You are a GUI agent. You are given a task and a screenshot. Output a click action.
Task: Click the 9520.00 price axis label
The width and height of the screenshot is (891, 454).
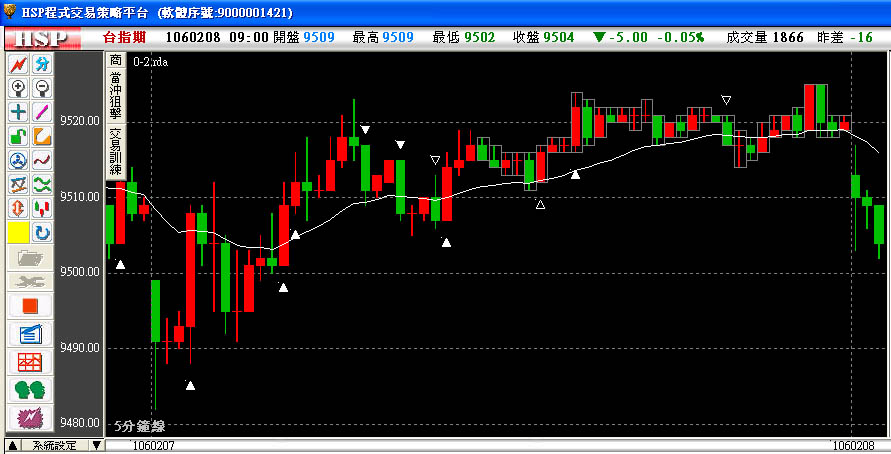coord(78,121)
